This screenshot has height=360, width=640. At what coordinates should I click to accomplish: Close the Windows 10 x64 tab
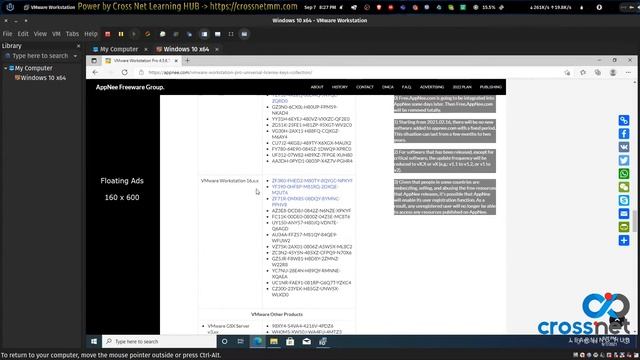[217, 49]
